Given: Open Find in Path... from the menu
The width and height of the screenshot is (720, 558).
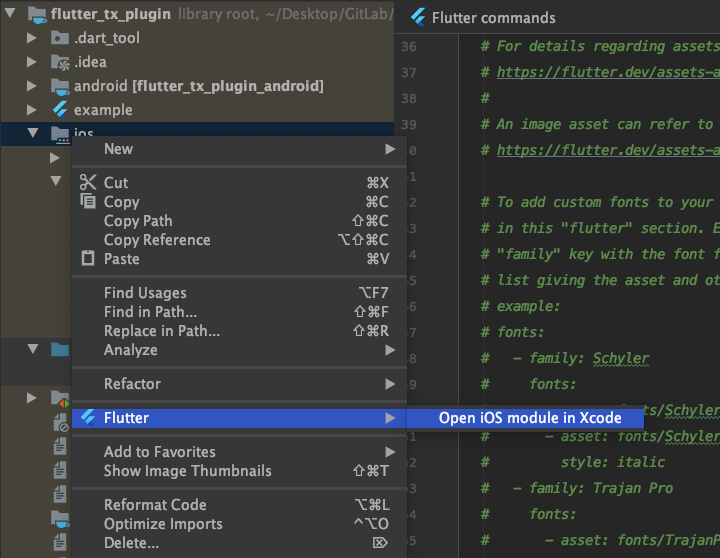Looking at the screenshot, I should pos(239,312).
